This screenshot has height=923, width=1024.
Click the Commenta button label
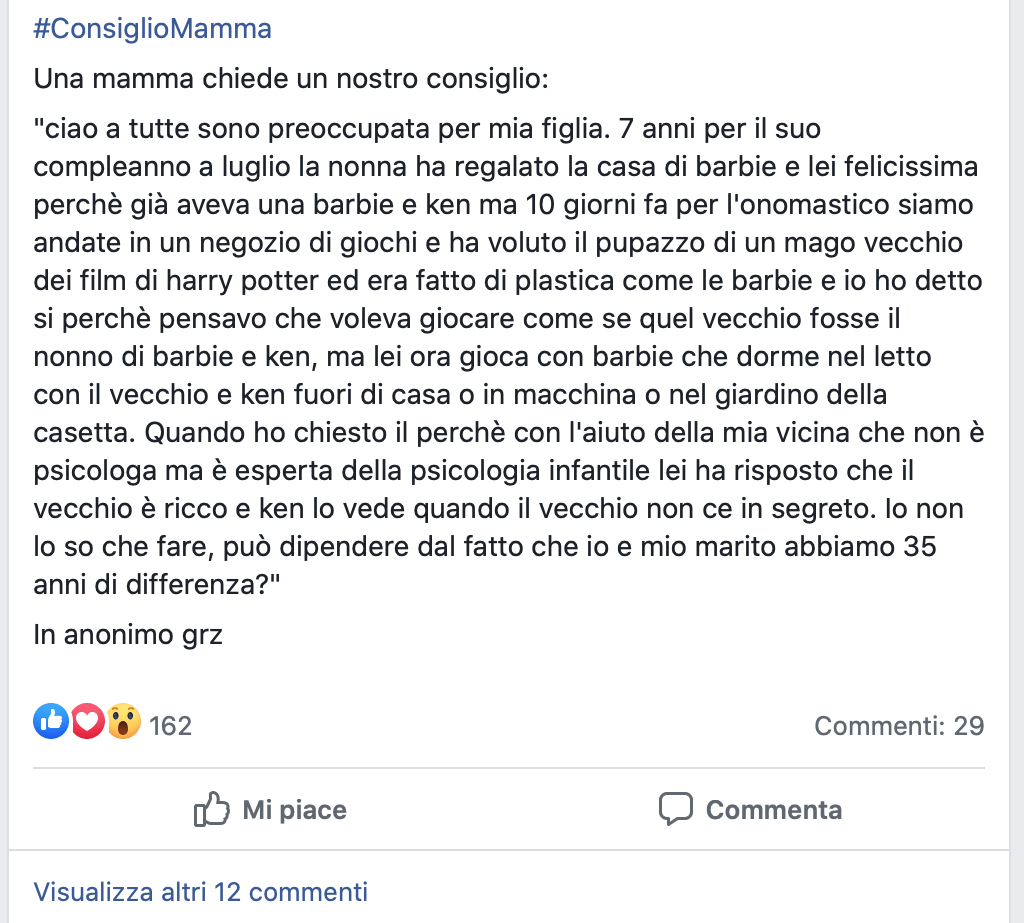(774, 810)
